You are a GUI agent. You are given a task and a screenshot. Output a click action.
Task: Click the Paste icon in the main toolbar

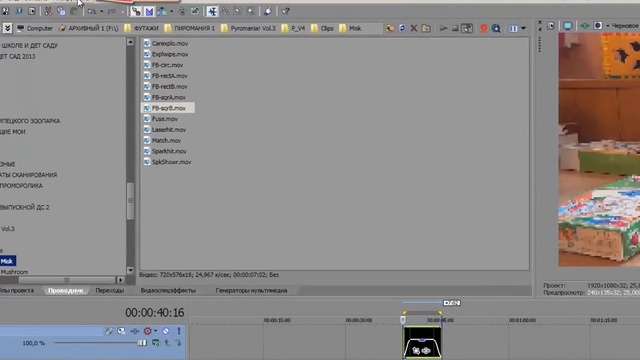click(73, 11)
